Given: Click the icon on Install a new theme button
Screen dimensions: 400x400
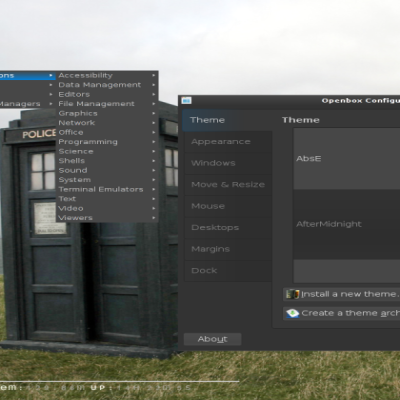Looking at the screenshot, I should pos(293,294).
